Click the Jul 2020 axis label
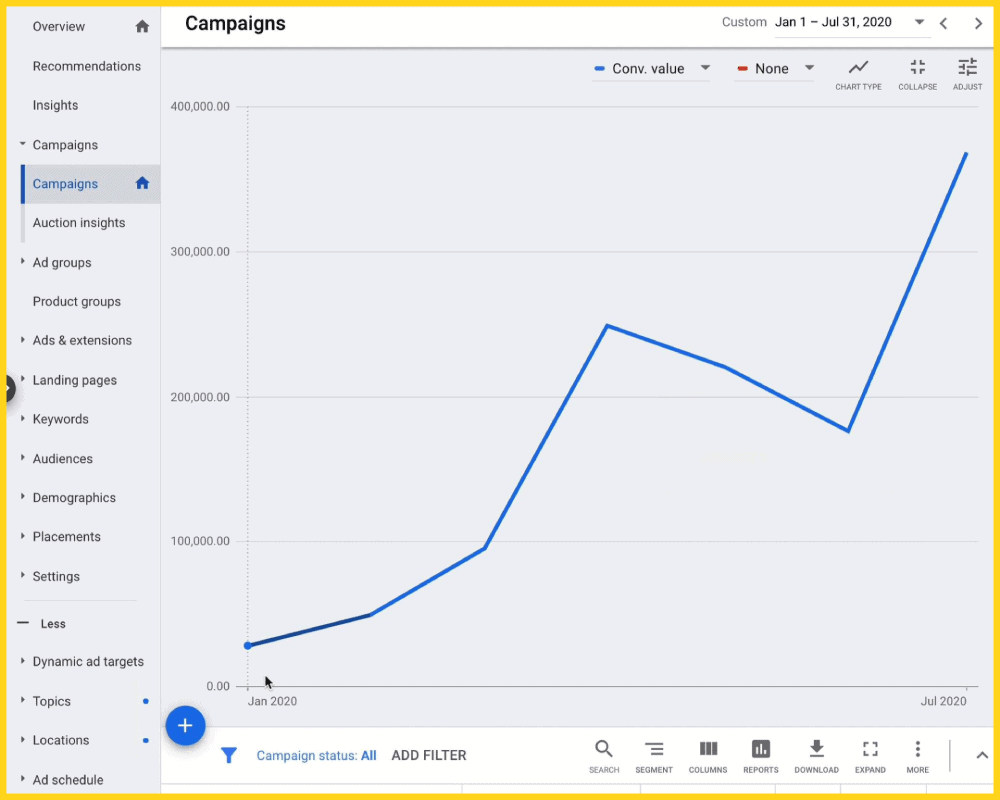Viewport: 1000px width, 800px height. click(943, 701)
